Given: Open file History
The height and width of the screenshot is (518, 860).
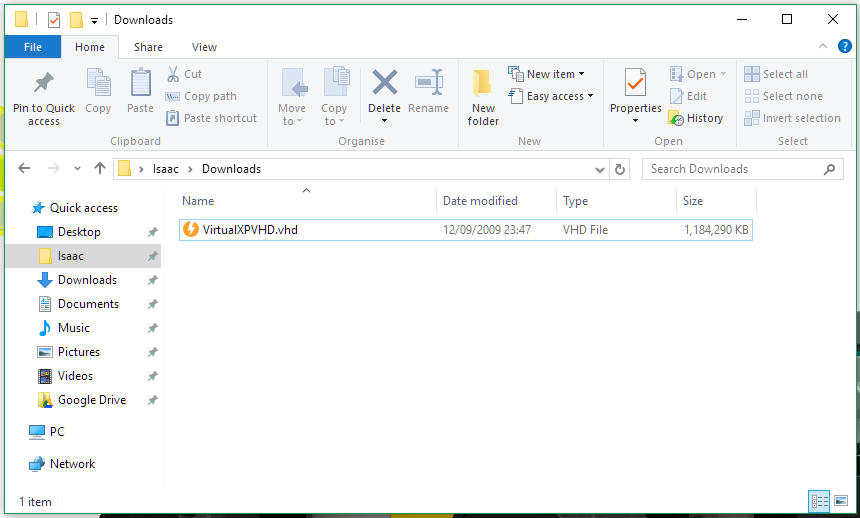Looking at the screenshot, I should pos(695,118).
